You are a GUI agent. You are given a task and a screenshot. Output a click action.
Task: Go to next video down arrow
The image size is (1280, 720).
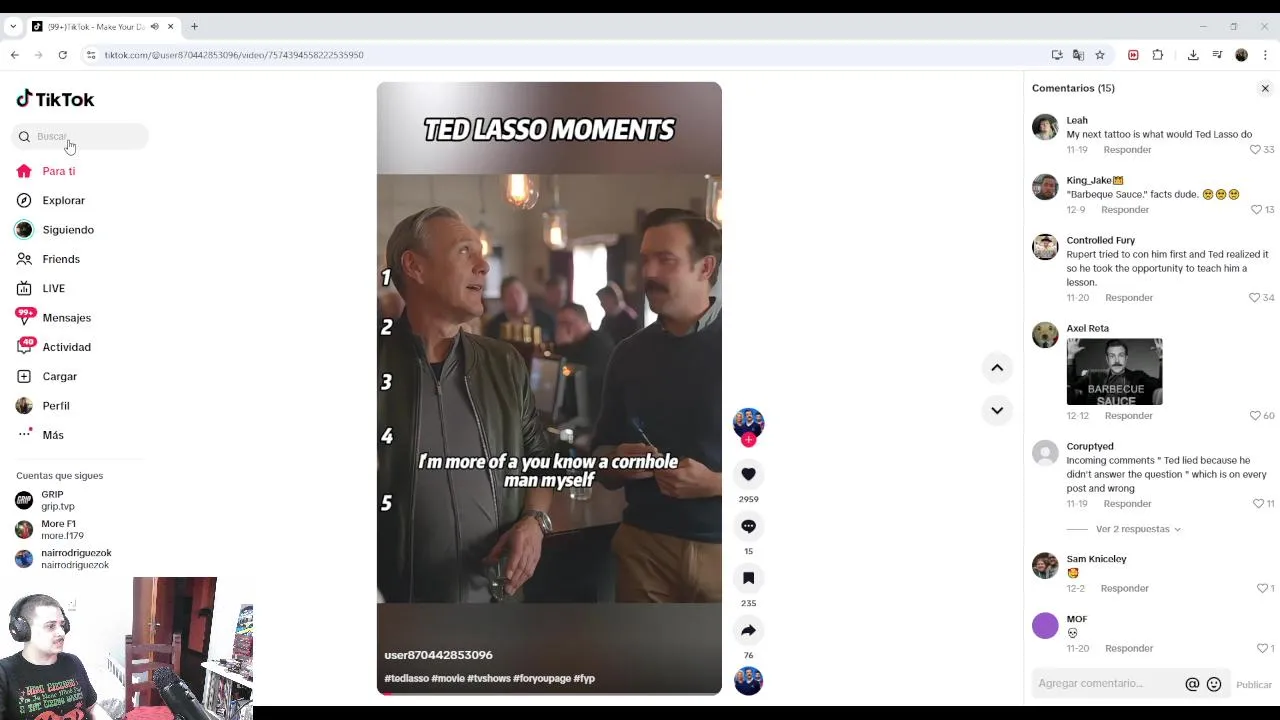997,410
